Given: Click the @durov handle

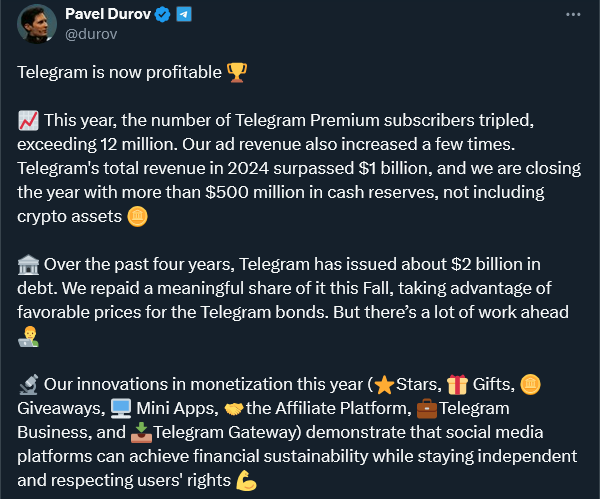Looking at the screenshot, I should click(x=93, y=35).
